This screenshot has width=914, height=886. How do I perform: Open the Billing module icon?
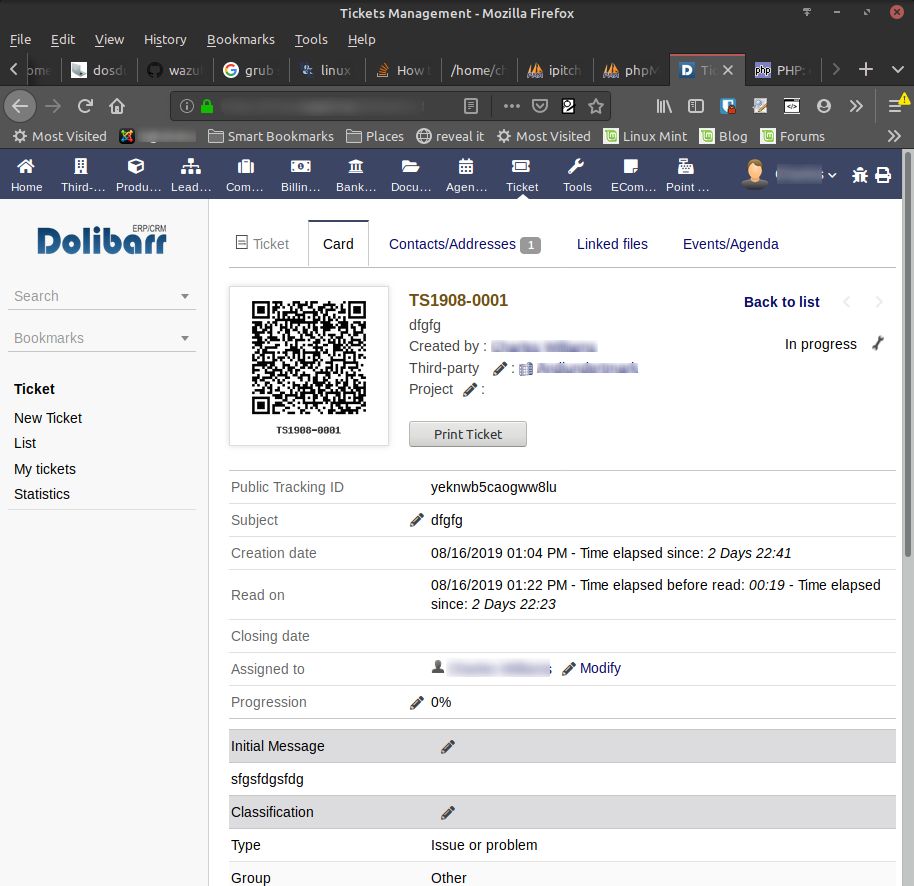[x=300, y=173]
